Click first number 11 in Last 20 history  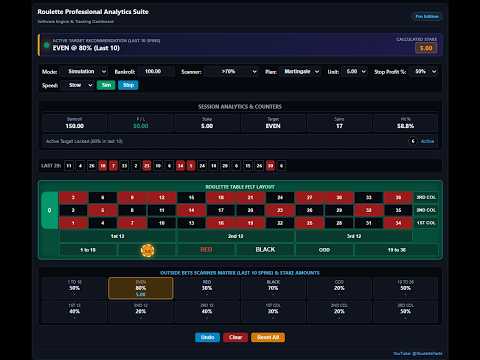69,166
